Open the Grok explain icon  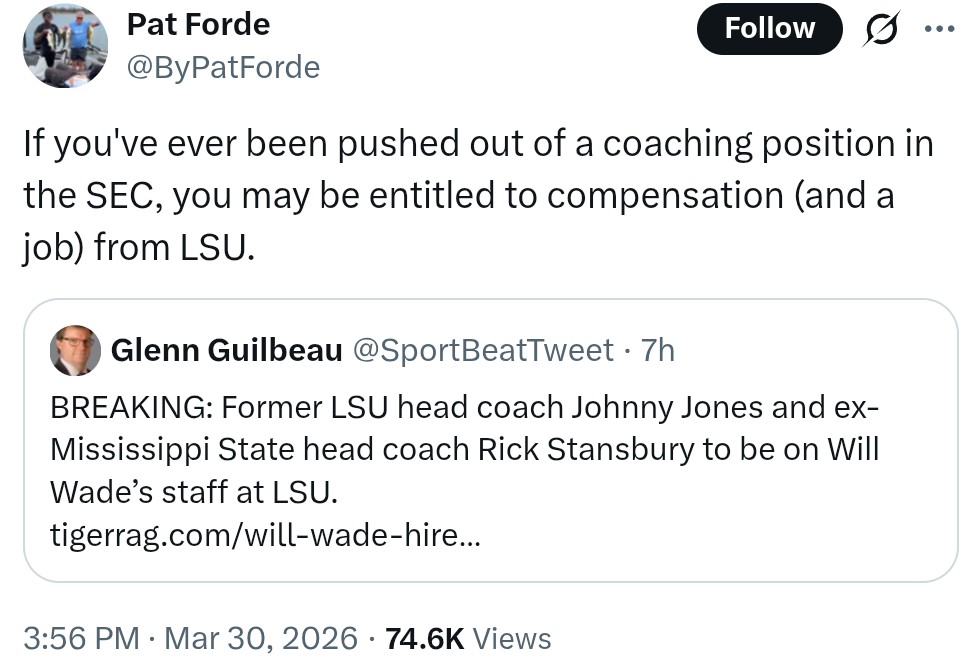pos(880,29)
